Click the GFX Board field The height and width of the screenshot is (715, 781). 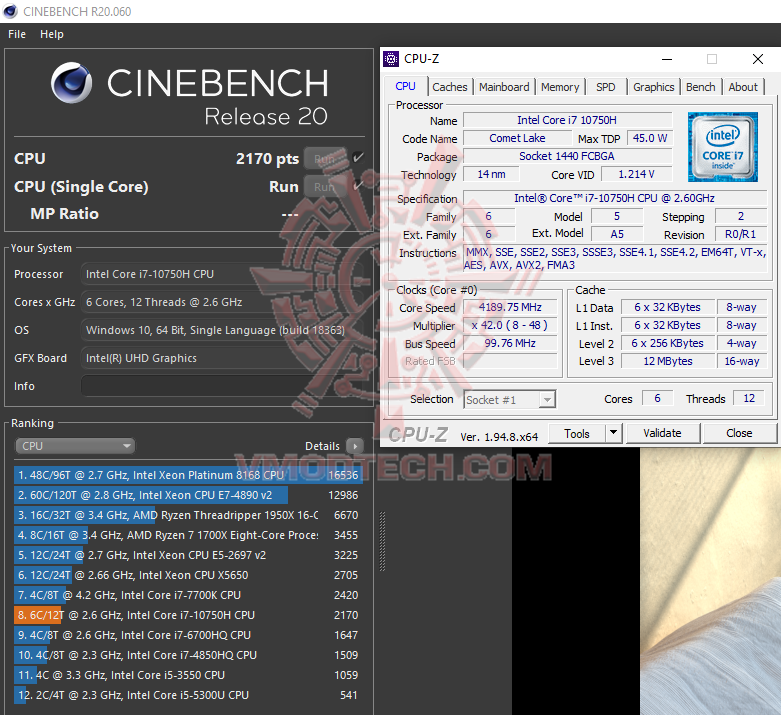tap(222, 358)
